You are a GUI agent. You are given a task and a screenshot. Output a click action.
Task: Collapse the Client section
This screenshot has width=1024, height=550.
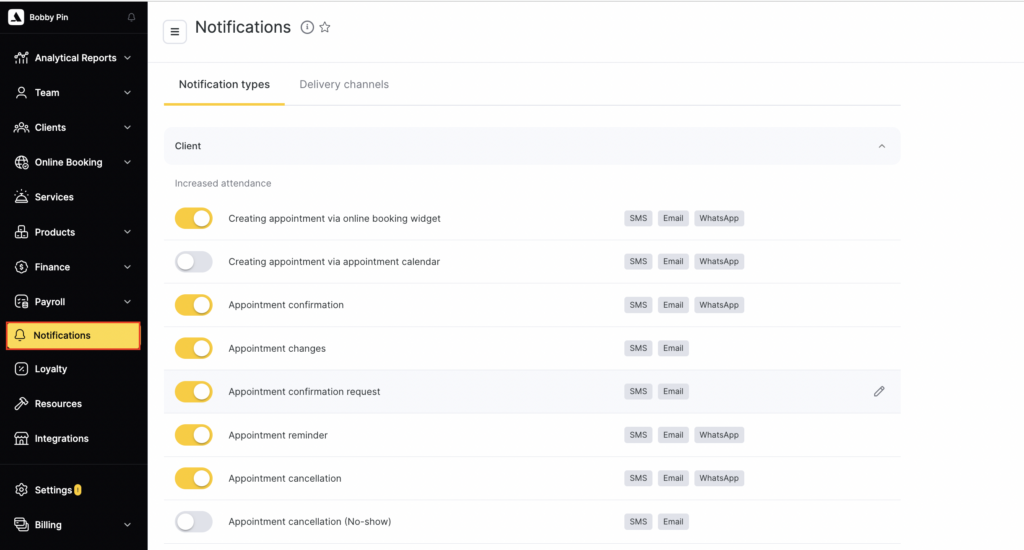point(881,146)
